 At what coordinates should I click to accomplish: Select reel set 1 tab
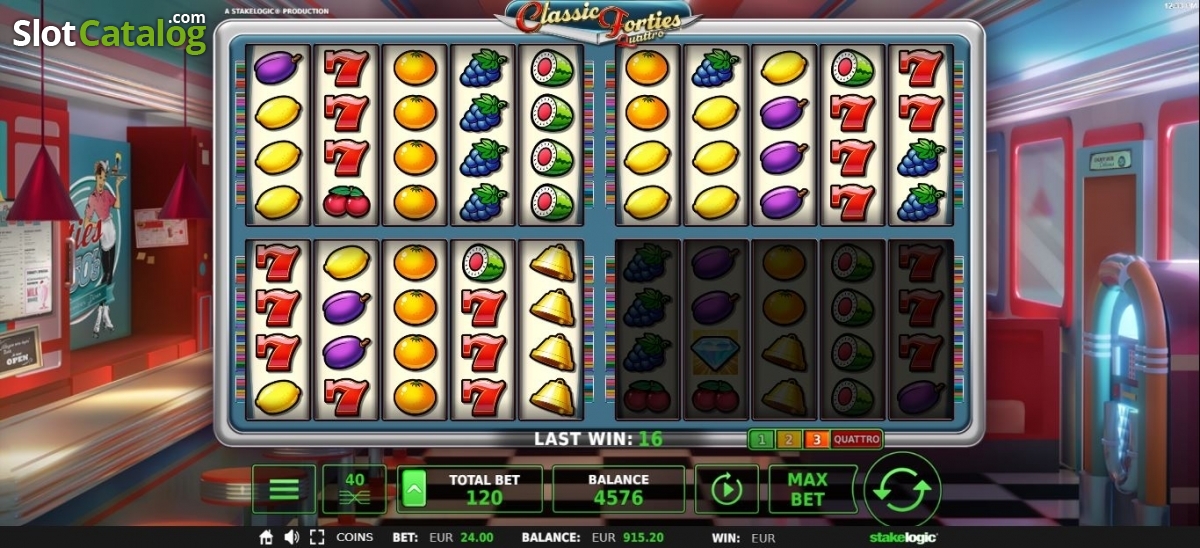coord(761,439)
